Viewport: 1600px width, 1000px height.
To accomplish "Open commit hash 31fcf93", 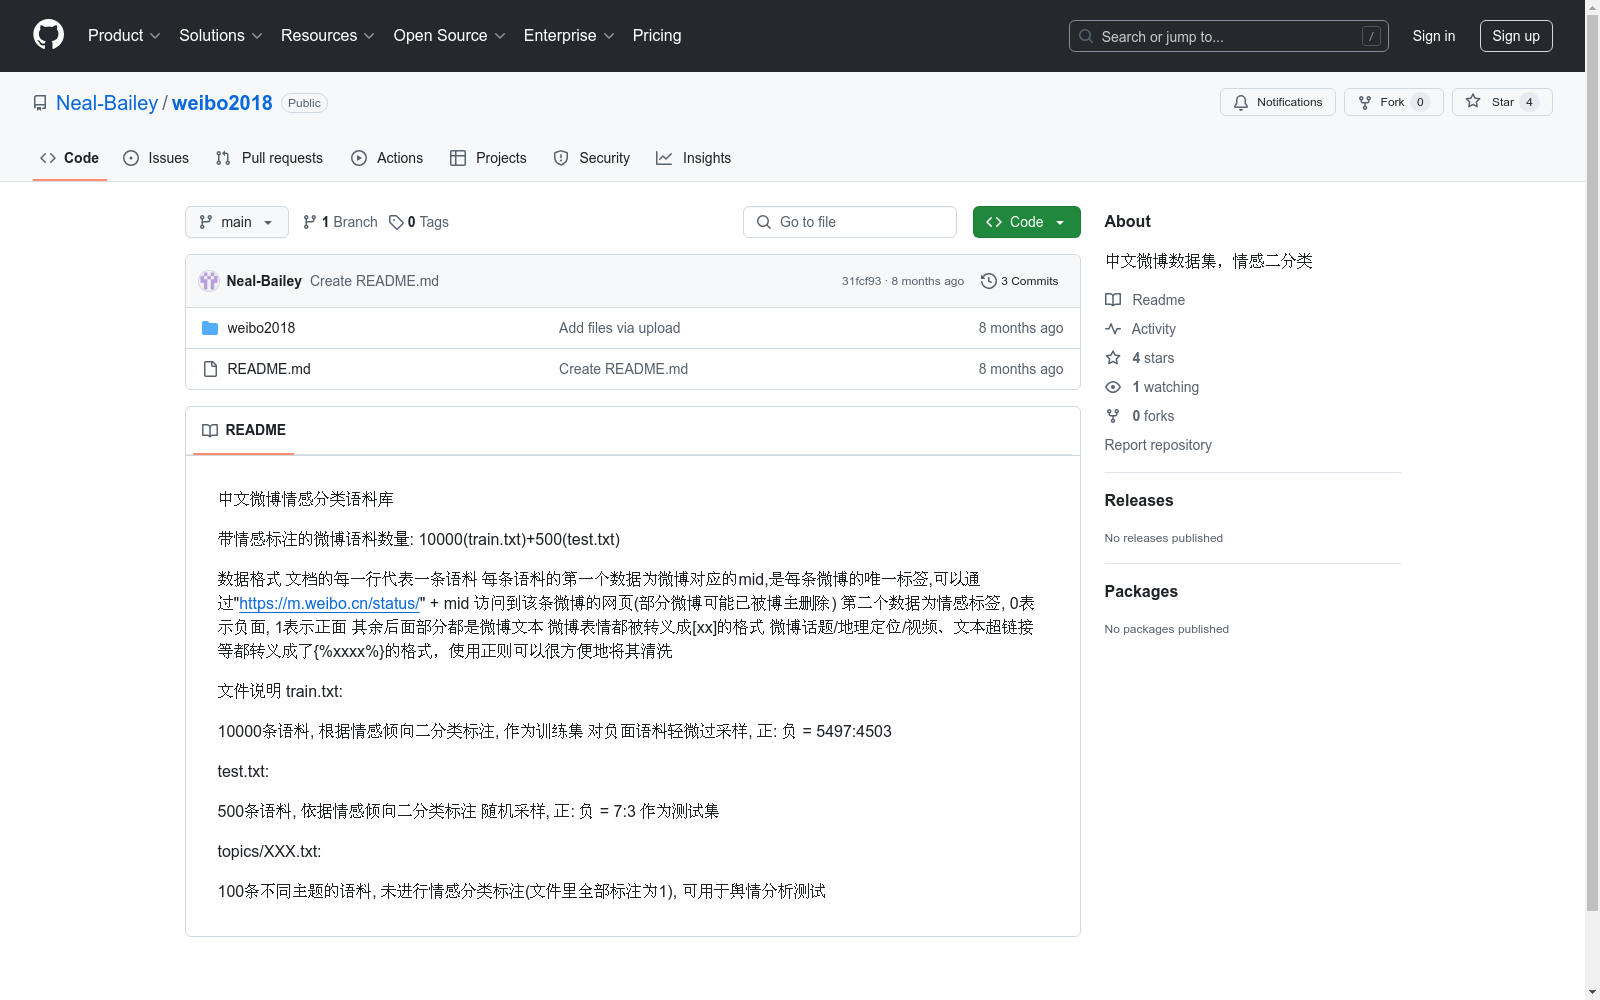I will 861,281.
